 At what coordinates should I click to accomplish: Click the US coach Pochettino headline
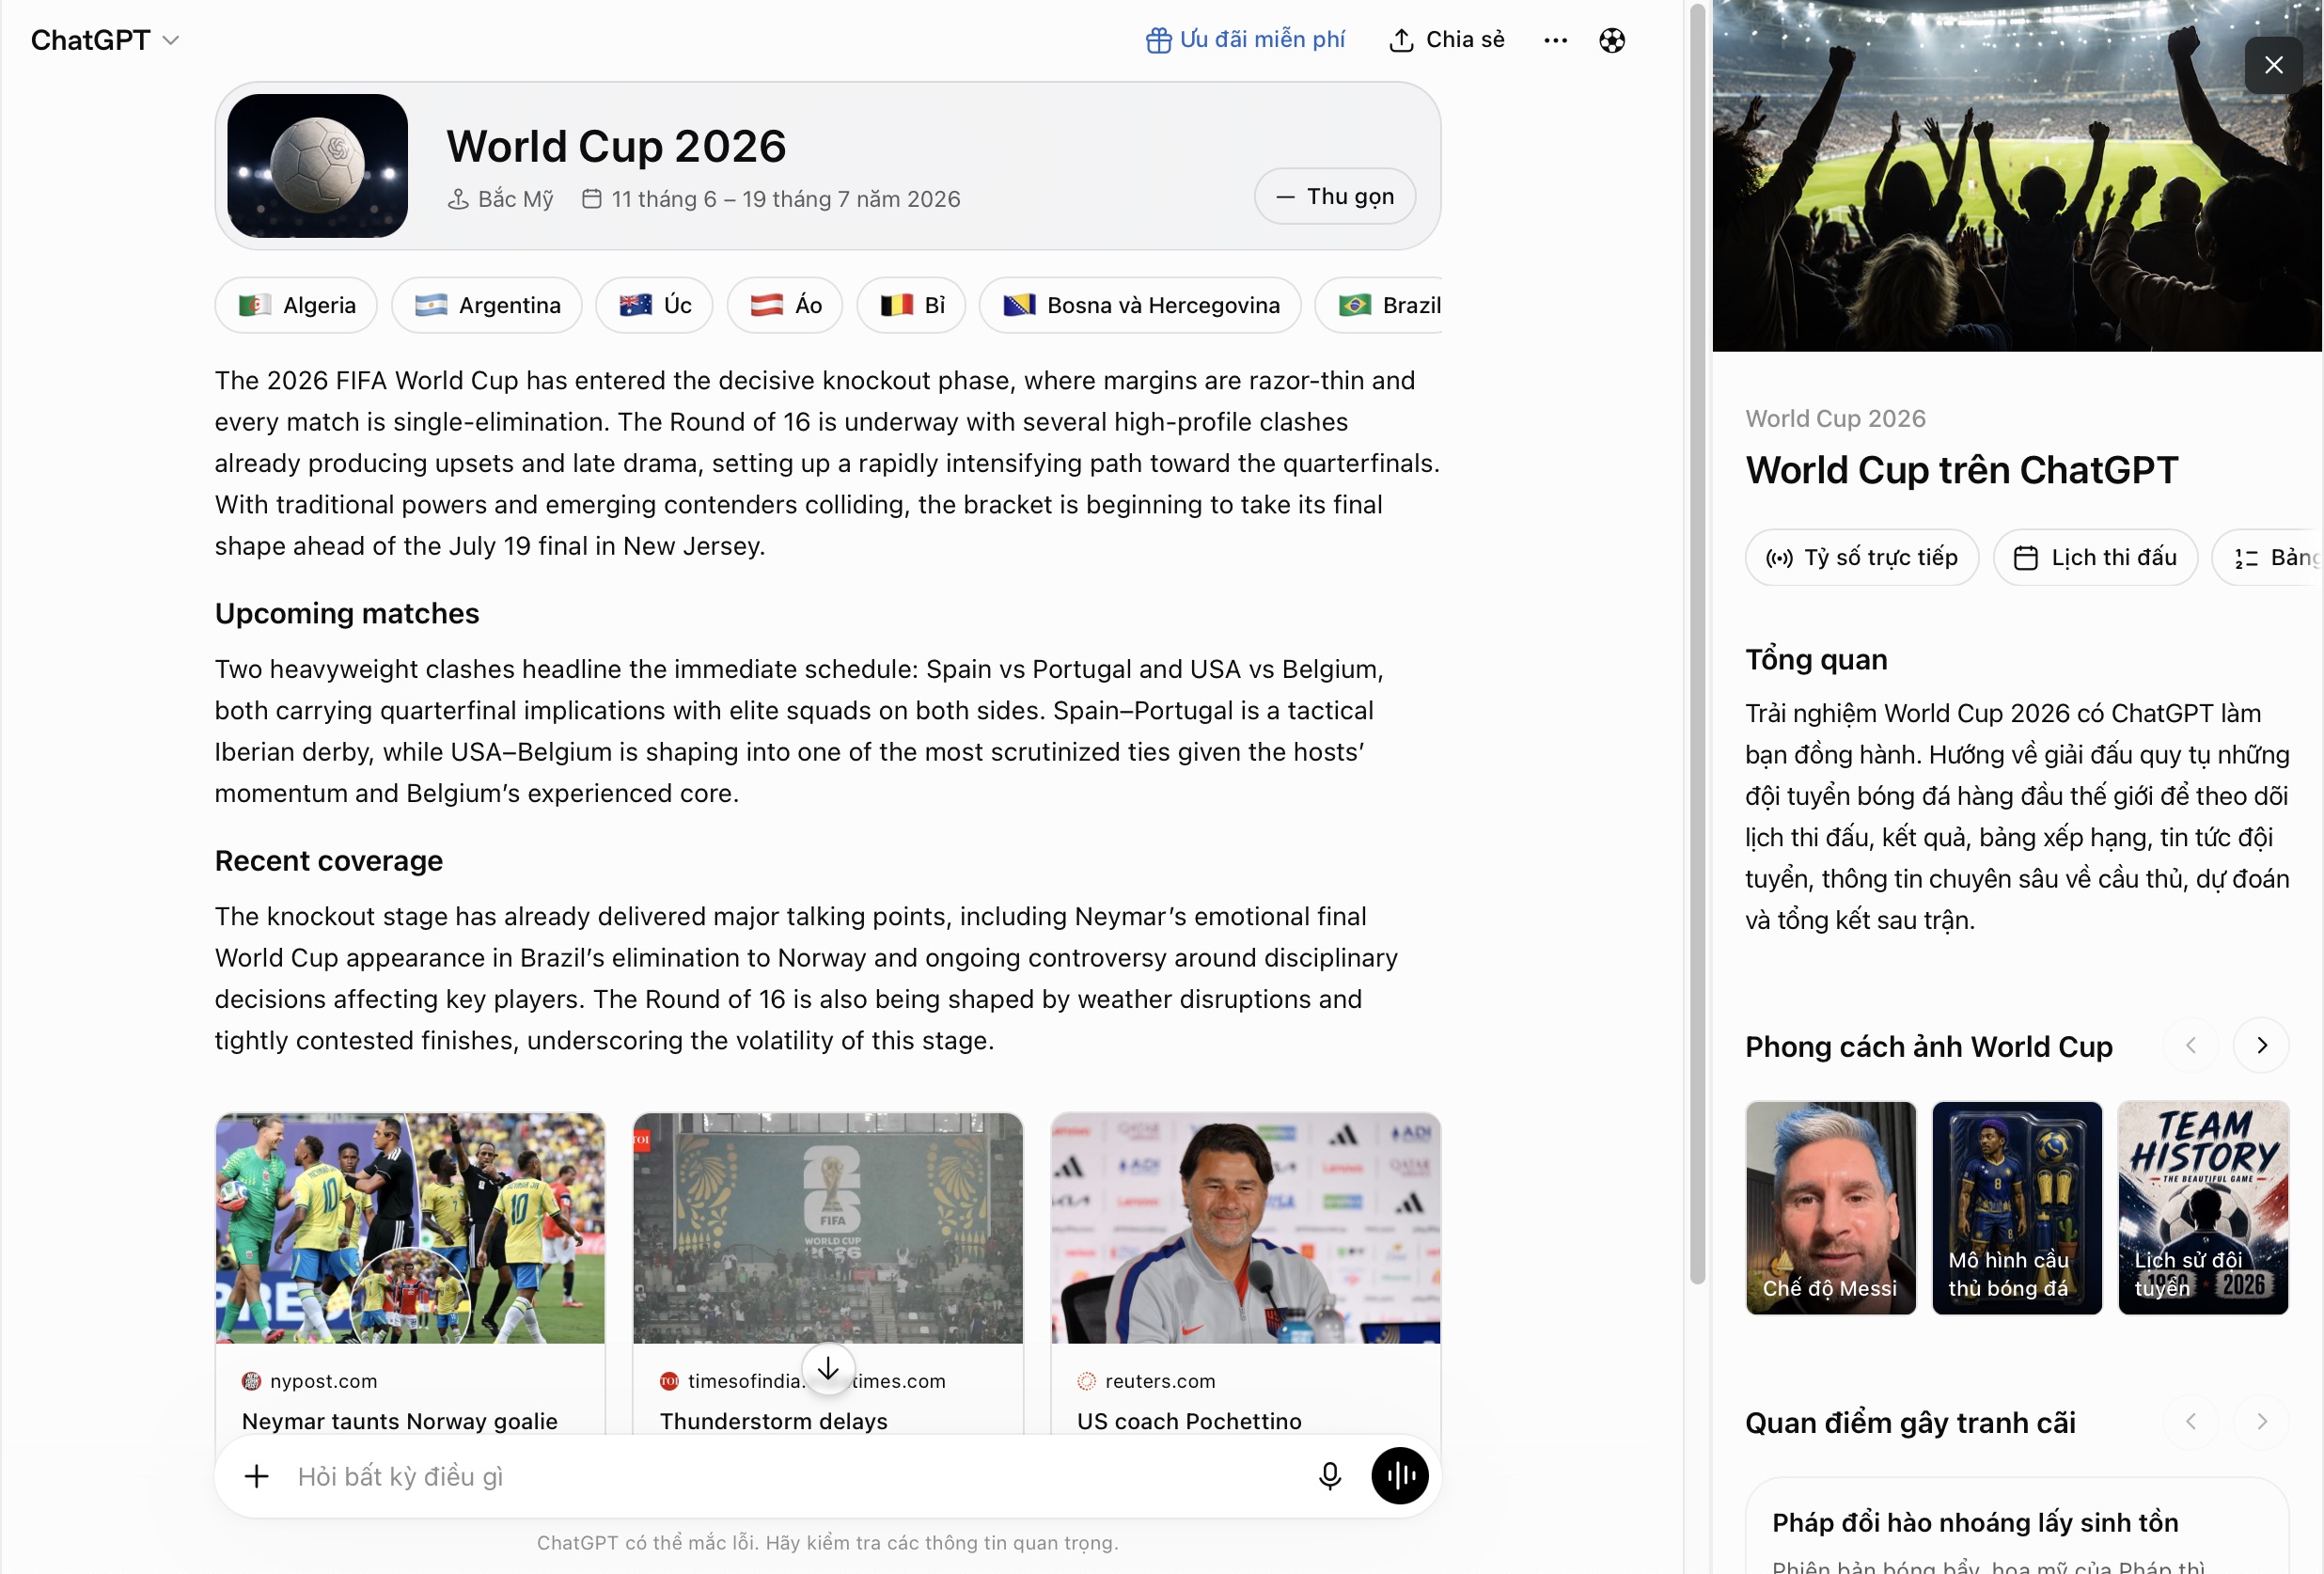point(1189,1421)
